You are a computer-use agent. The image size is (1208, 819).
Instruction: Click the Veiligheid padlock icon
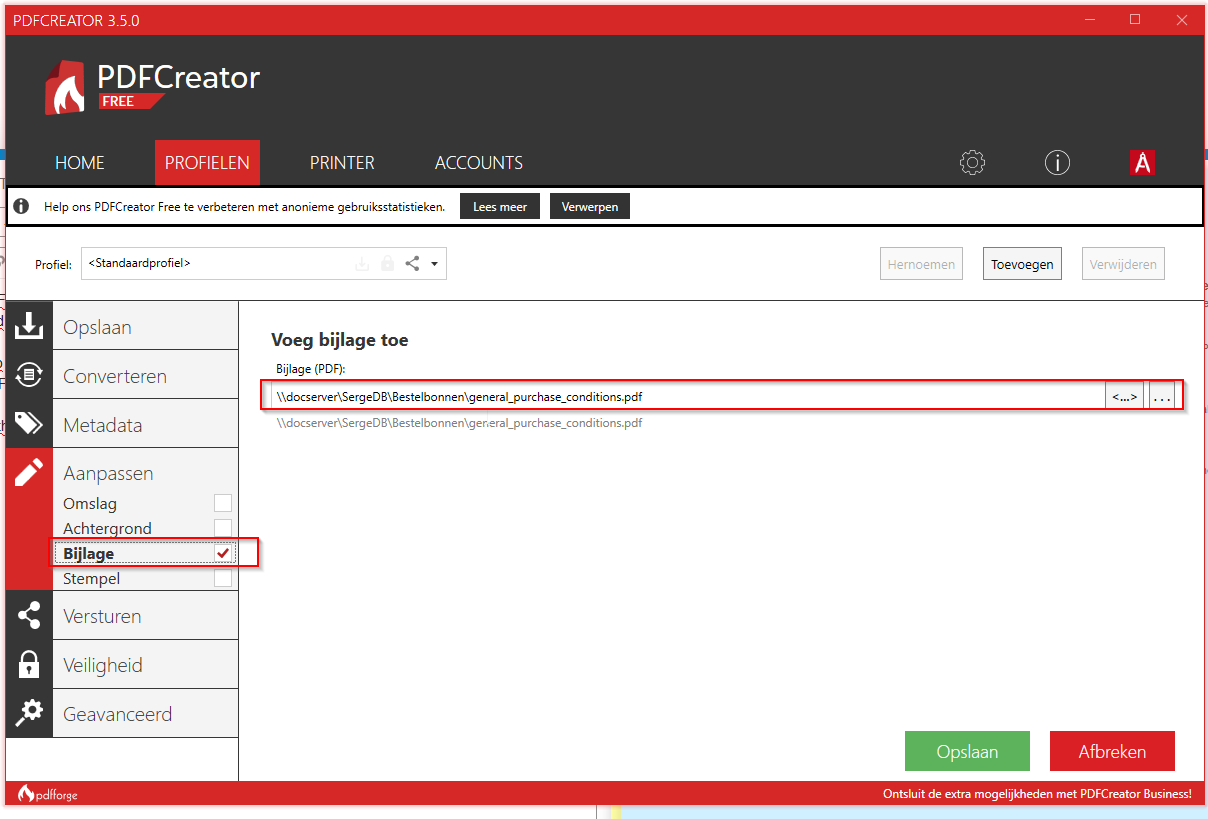point(29,664)
